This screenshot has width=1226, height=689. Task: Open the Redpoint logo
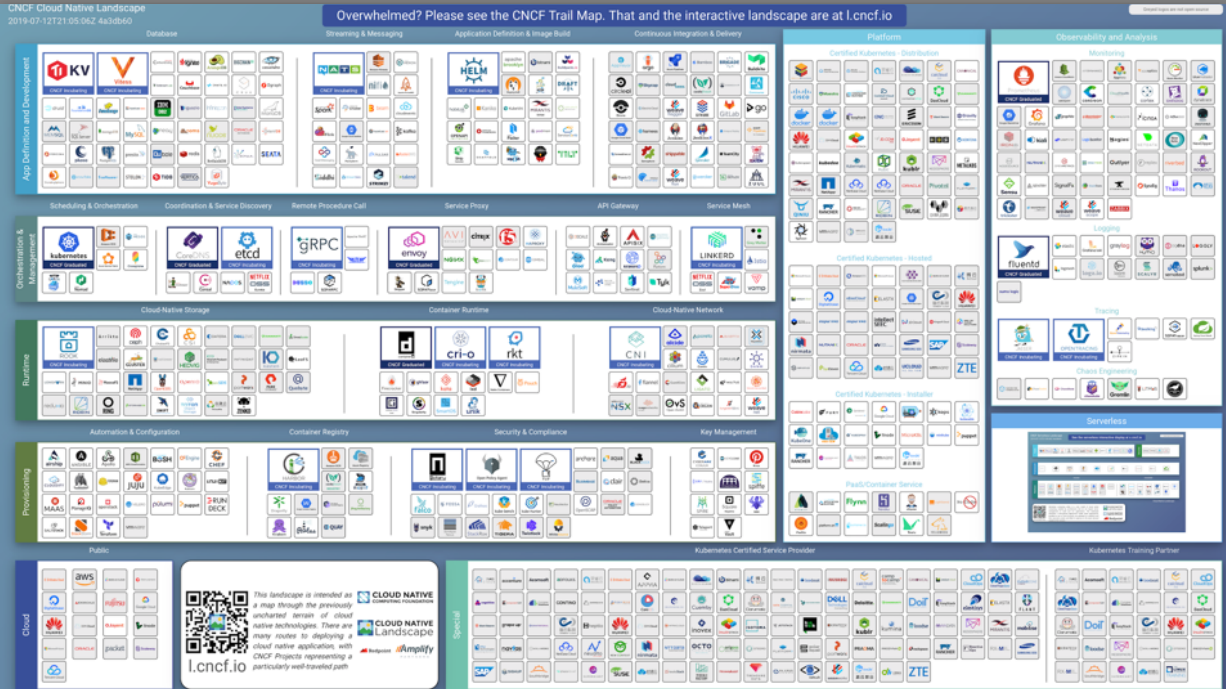click(x=376, y=650)
